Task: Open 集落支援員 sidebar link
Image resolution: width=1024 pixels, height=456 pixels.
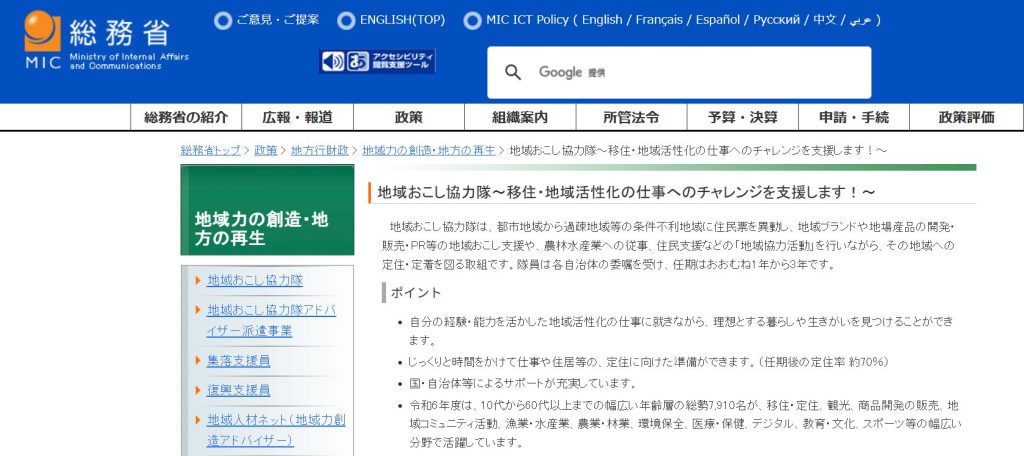Action: [x=238, y=361]
